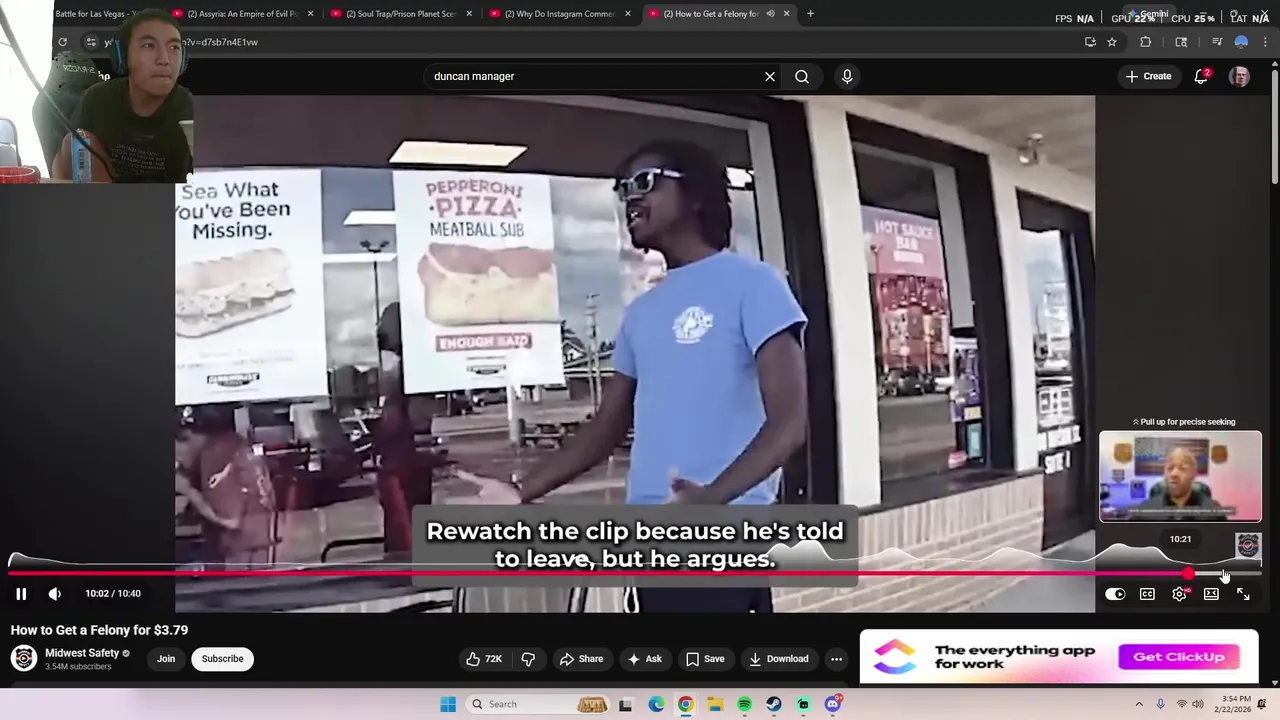This screenshot has height=720, width=1280.
Task: Toggle the autoplay switch in player
Action: [1115, 594]
